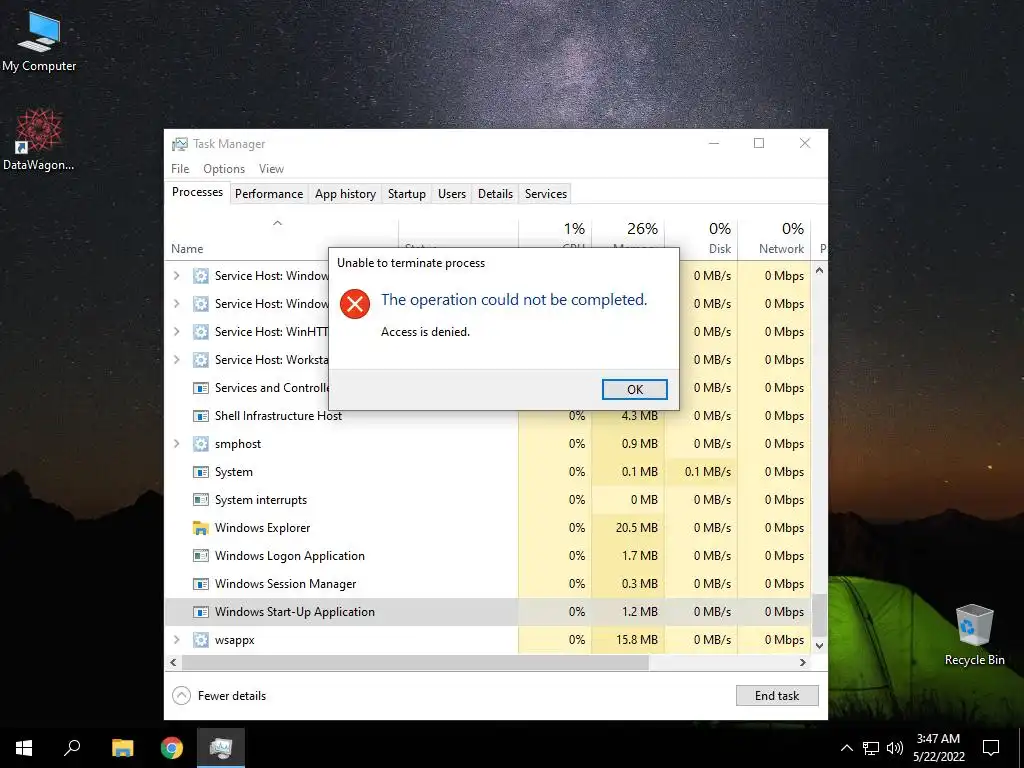Open taskbar search magnifier

(72, 748)
